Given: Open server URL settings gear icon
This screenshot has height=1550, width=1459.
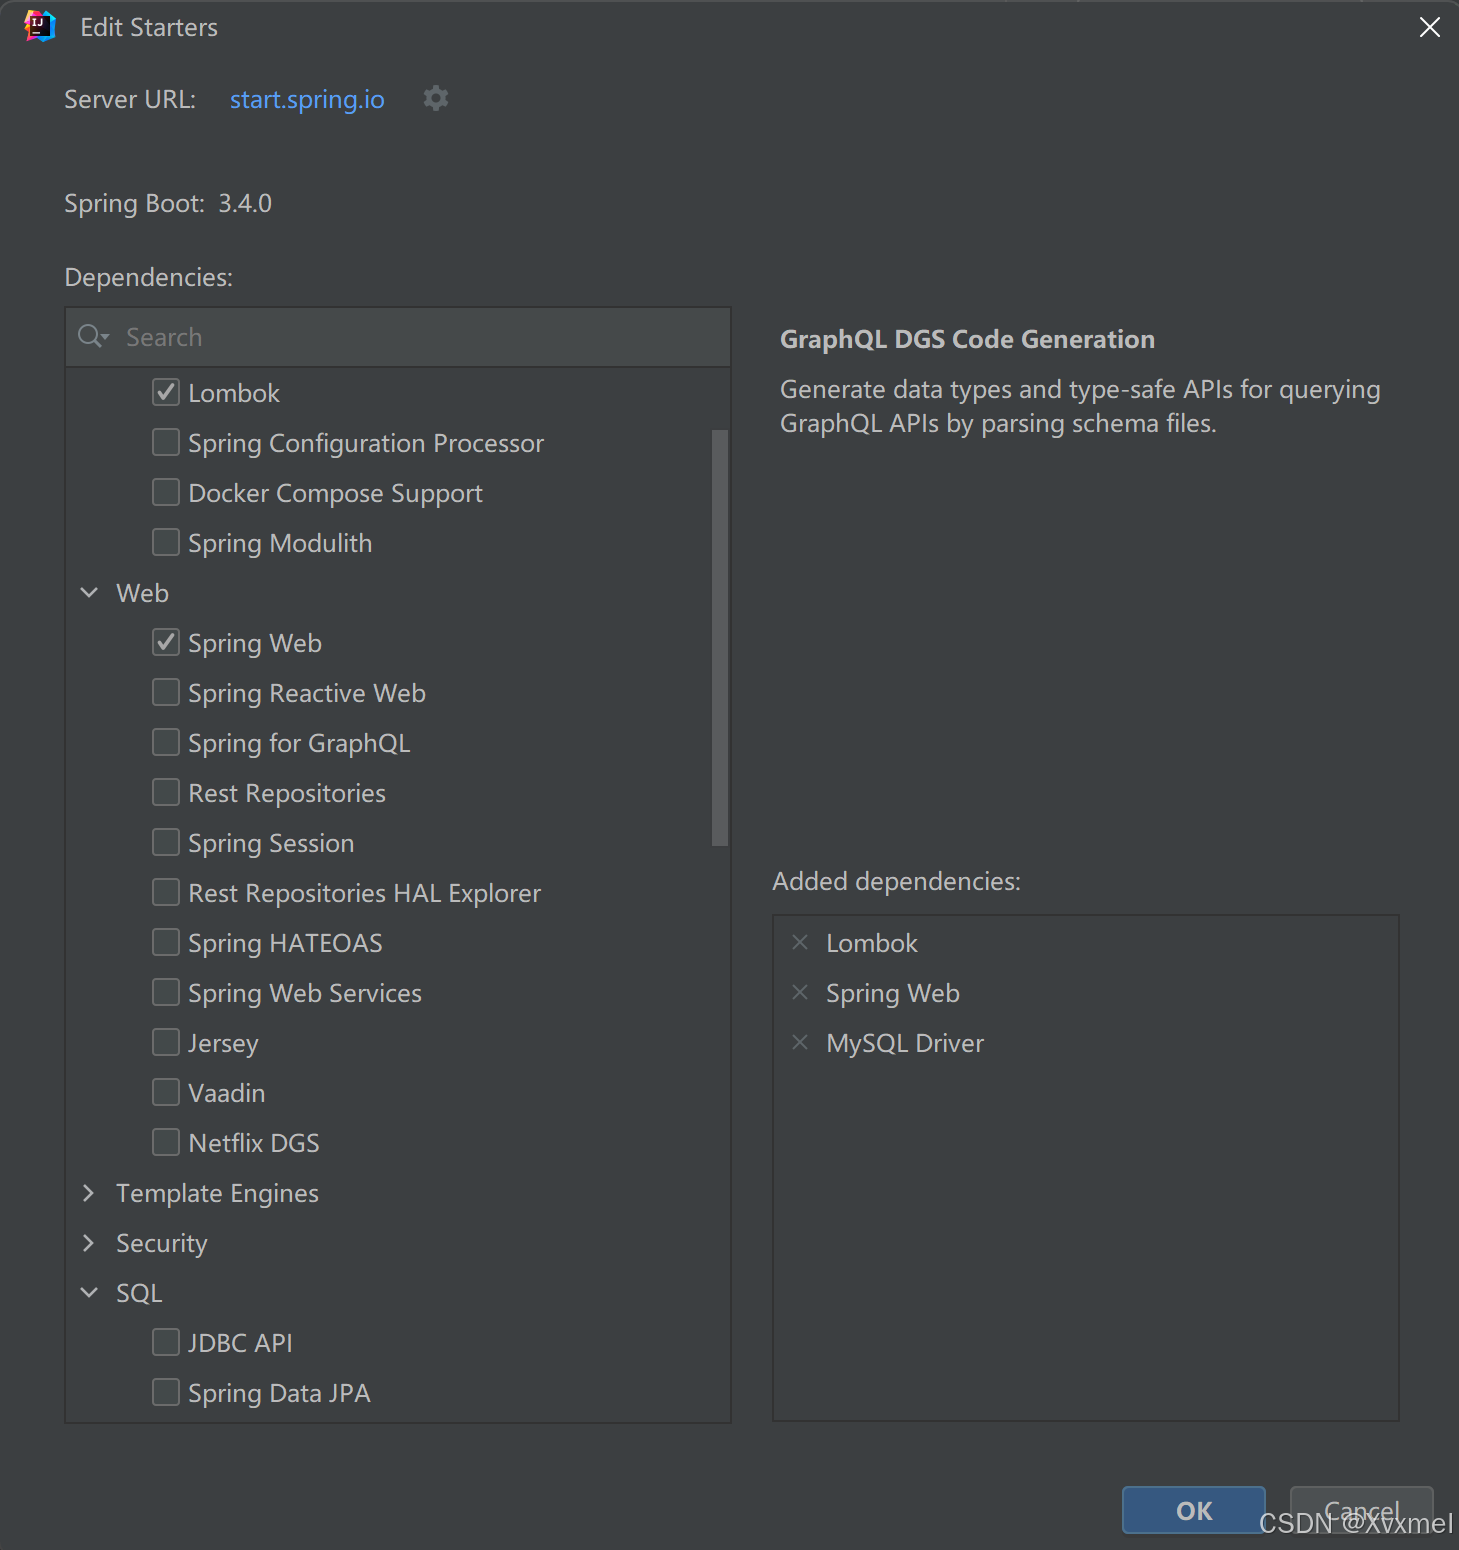Looking at the screenshot, I should 435,98.
